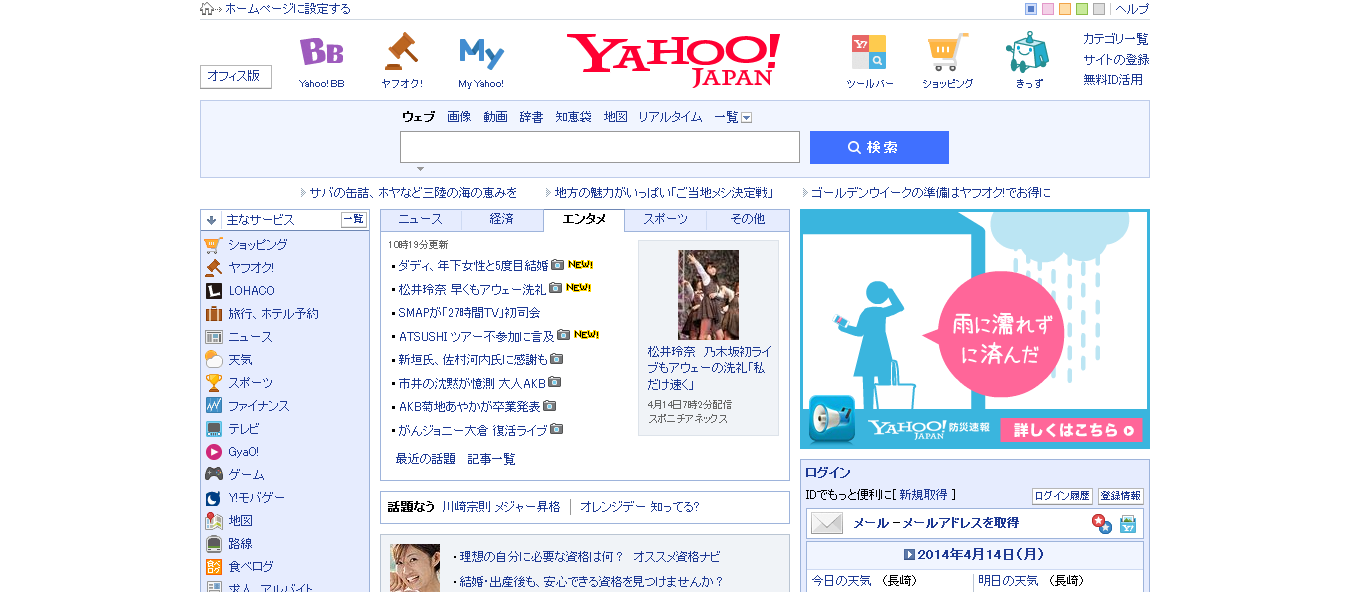Open the ヤフオク! gavel icon in header
Viewport: 1349px width, 592px height.
[x=401, y=51]
